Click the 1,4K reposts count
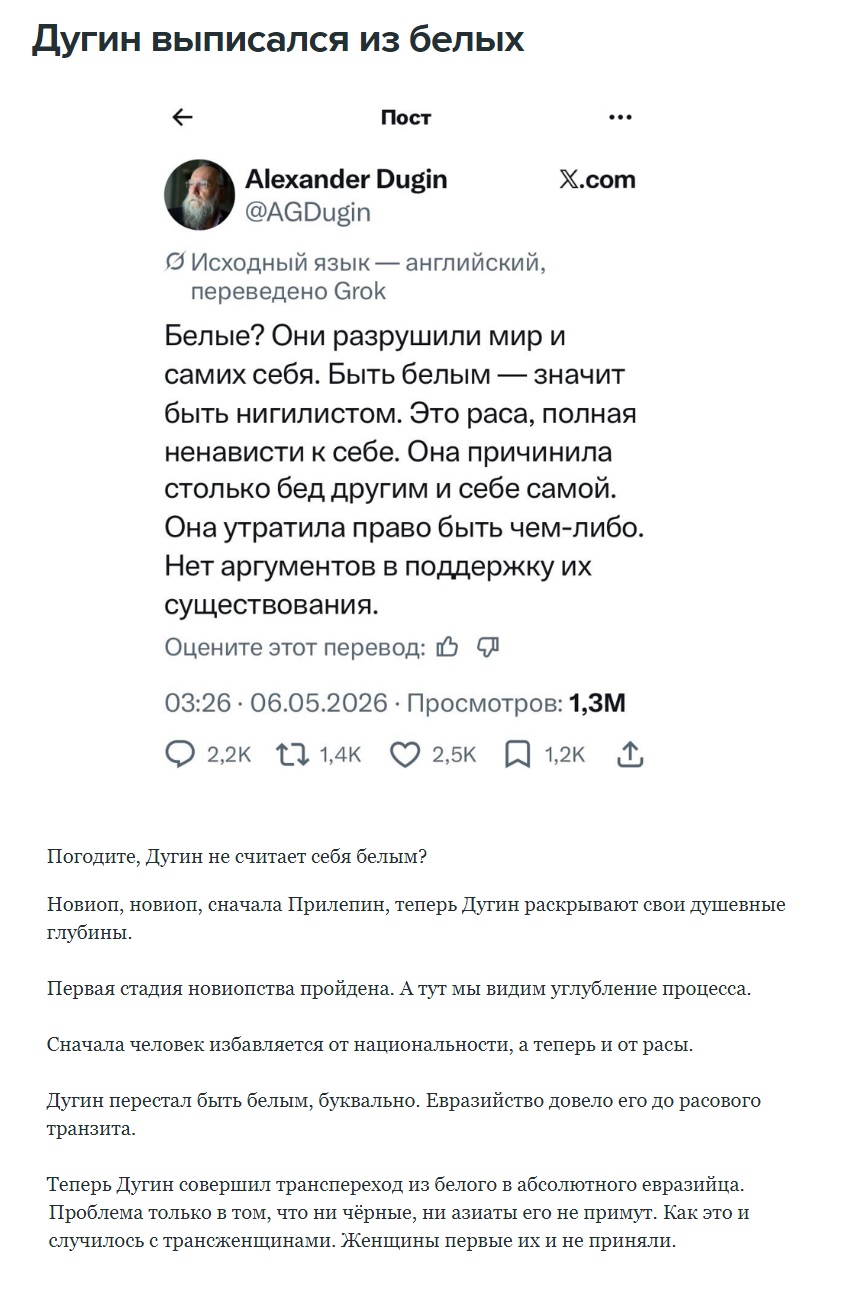This screenshot has height=1308, width=848. pyautogui.click(x=340, y=755)
